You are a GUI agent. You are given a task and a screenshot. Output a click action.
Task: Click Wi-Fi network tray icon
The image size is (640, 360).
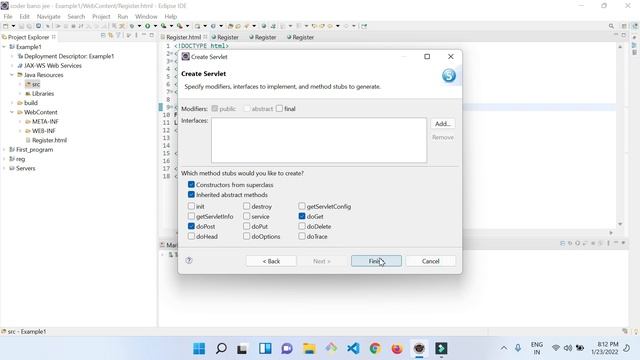(x=556, y=348)
